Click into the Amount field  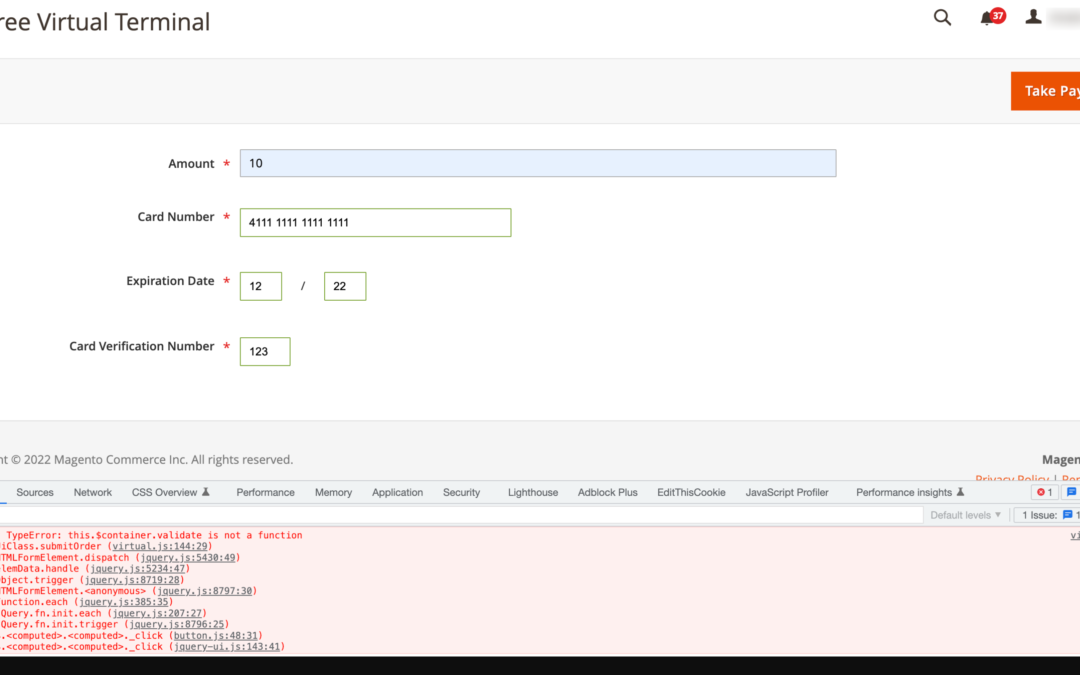click(x=537, y=163)
